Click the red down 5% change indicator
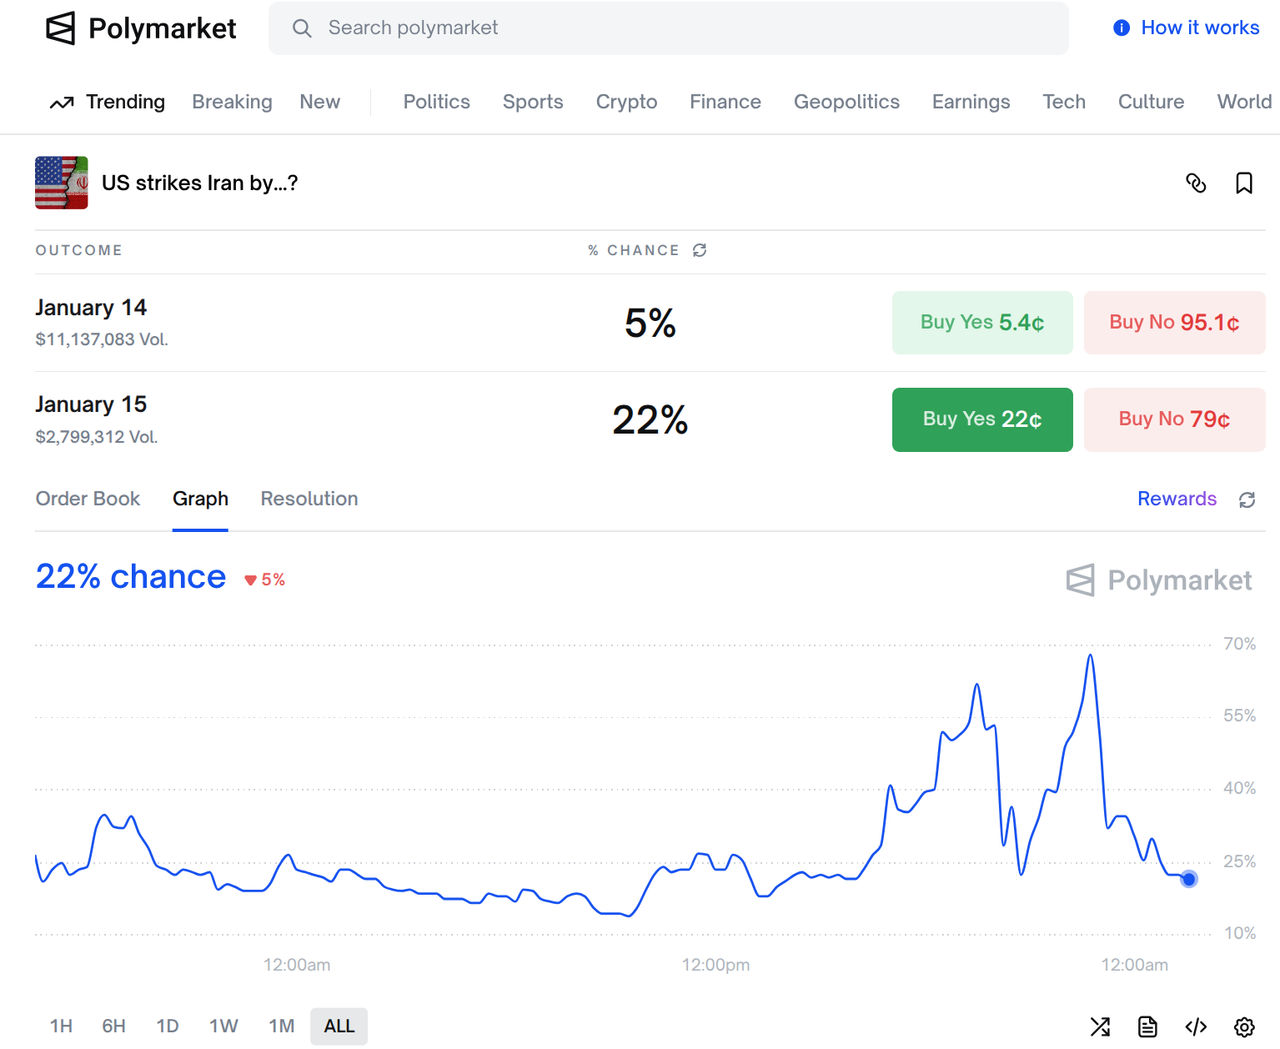The image size is (1280, 1049). pyautogui.click(x=265, y=580)
